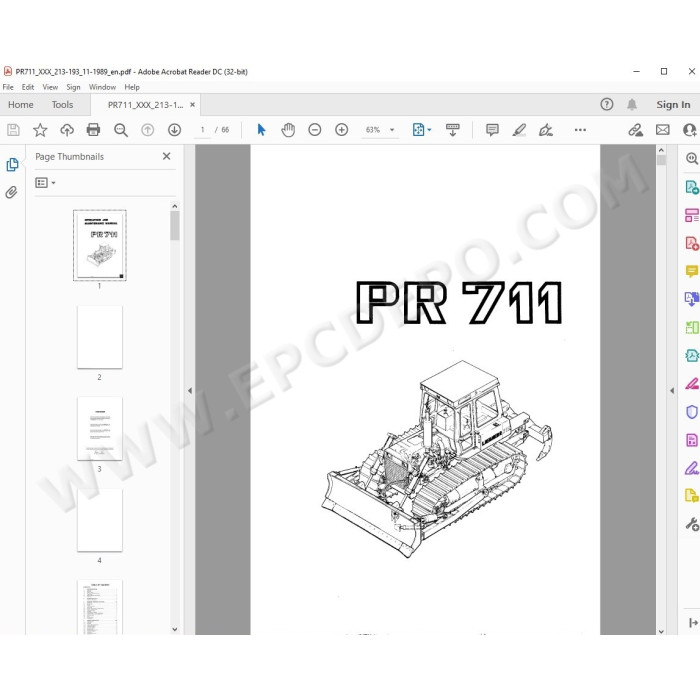
Task: Select page 3 thumbnail
Action: [100, 429]
